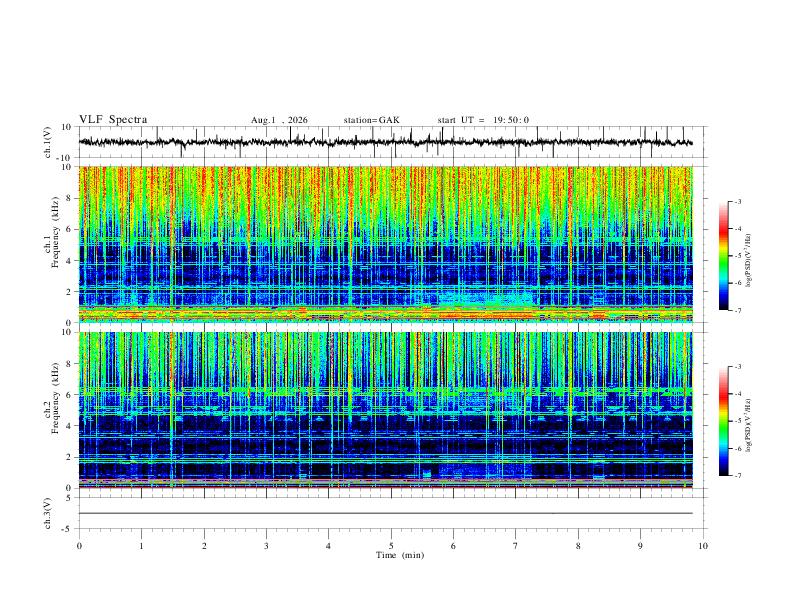Click the 5 minute tick on time axis

pos(391,546)
